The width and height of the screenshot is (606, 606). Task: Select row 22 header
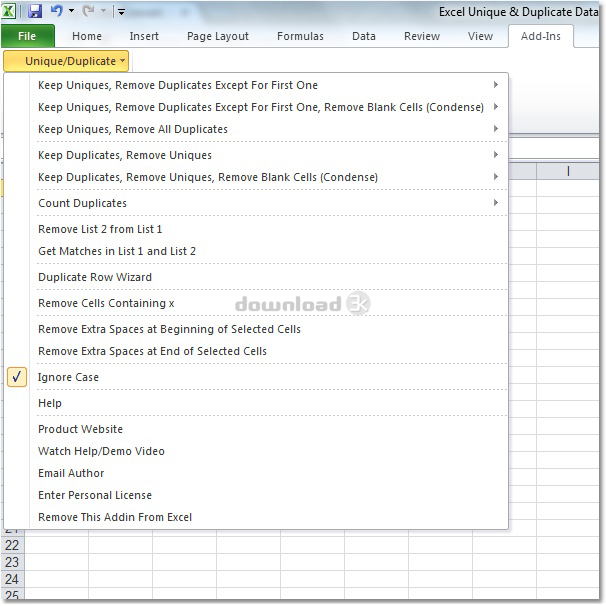[x=12, y=545]
